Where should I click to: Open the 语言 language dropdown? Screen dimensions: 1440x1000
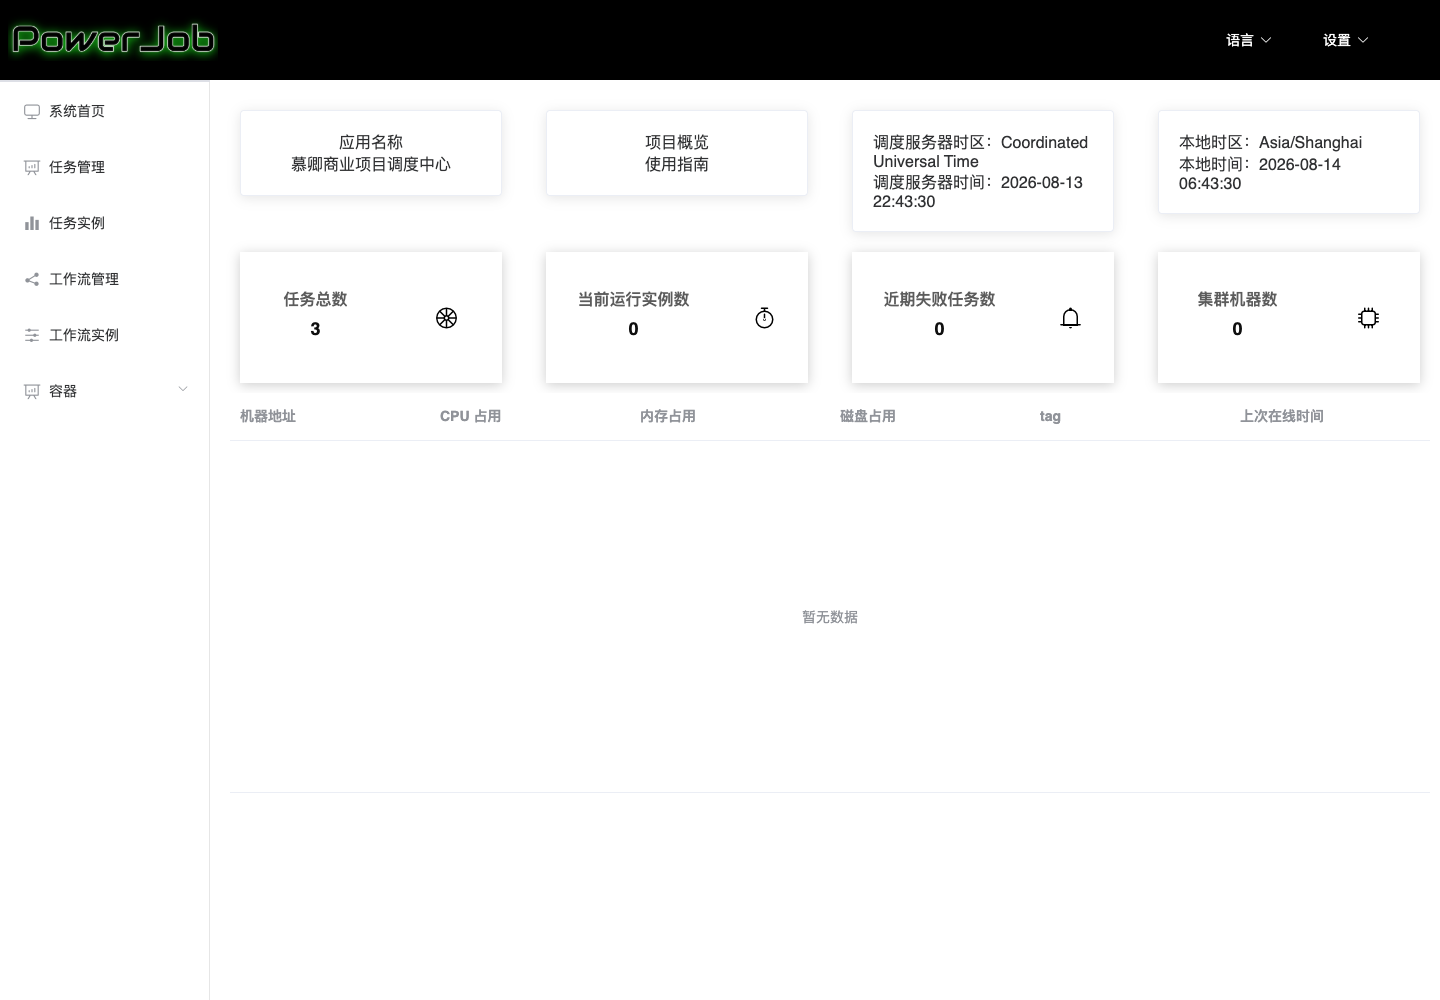(1249, 40)
